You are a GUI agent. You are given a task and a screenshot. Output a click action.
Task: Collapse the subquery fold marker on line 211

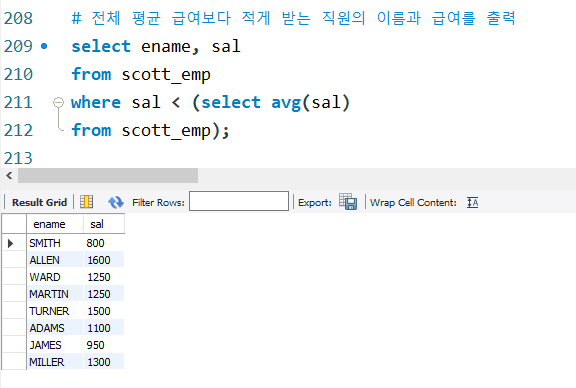tap(58, 102)
